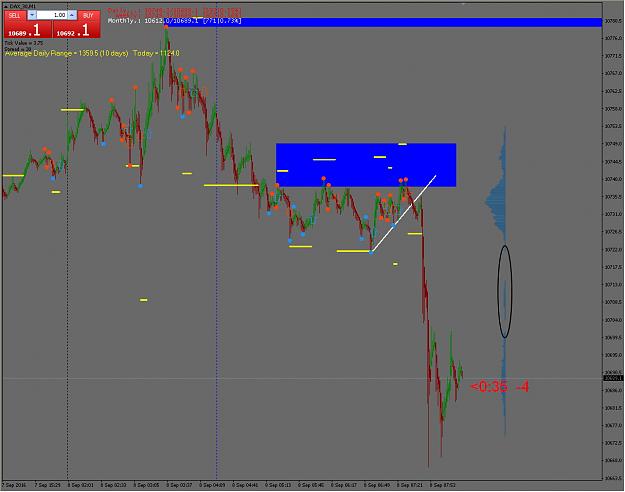This screenshot has width=625, height=492.
Task: Decrease lot volume with down arrow
Action: (32, 15)
